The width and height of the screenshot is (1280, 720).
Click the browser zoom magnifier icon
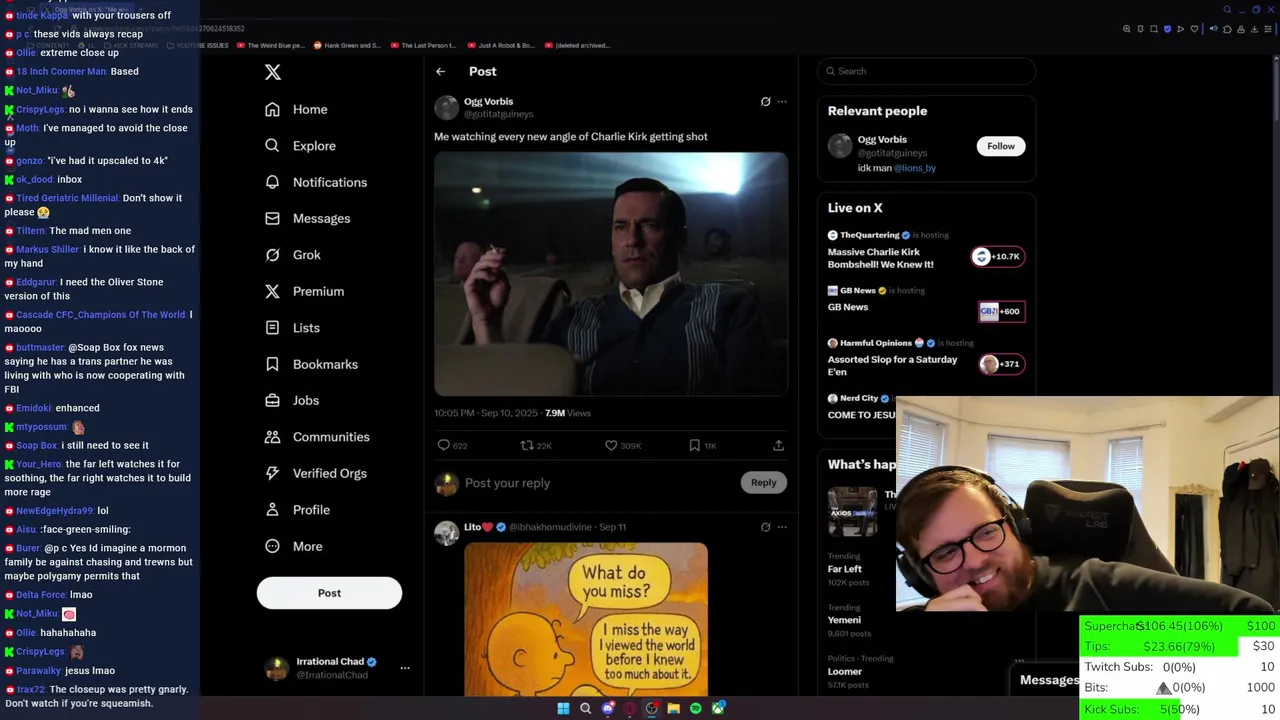point(1127,29)
